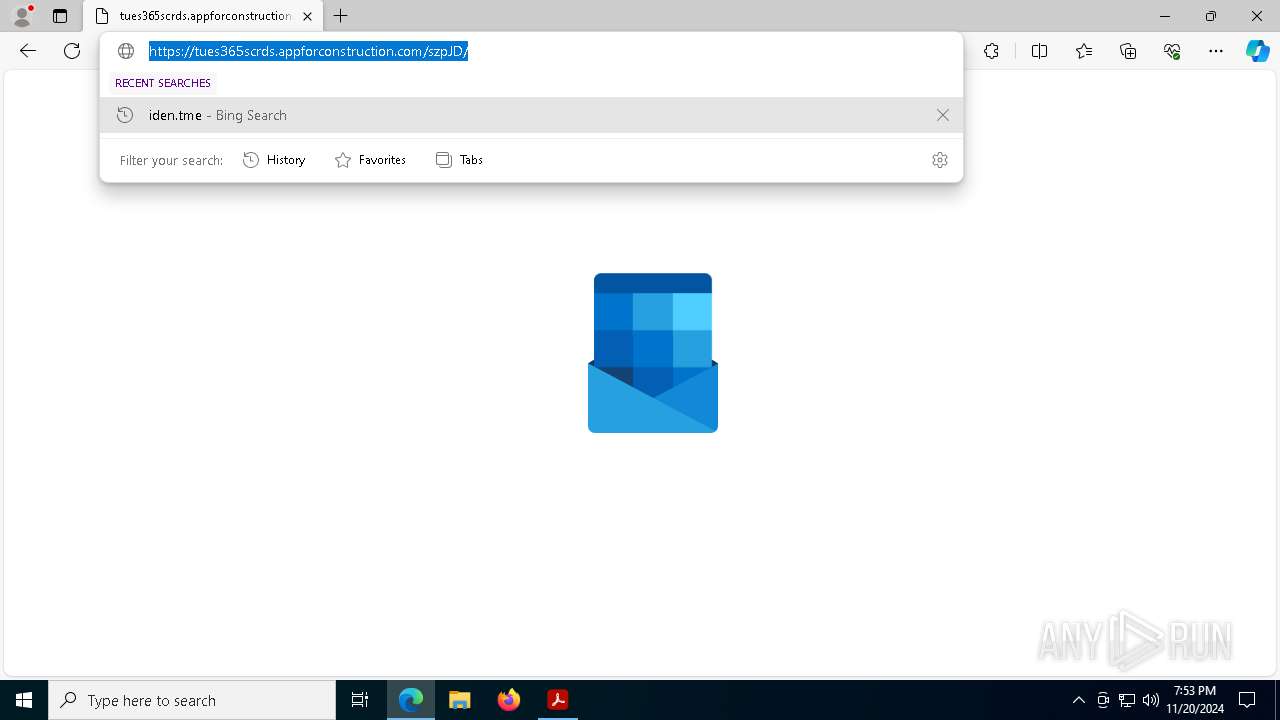Image resolution: width=1280 pixels, height=720 pixels.
Task: Filter search by History
Action: pos(274,160)
